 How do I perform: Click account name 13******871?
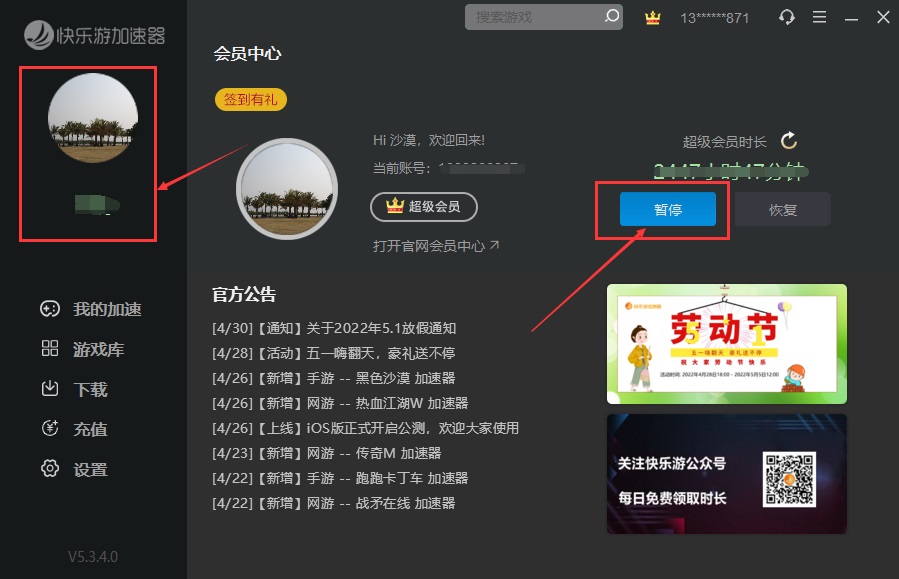coord(714,18)
